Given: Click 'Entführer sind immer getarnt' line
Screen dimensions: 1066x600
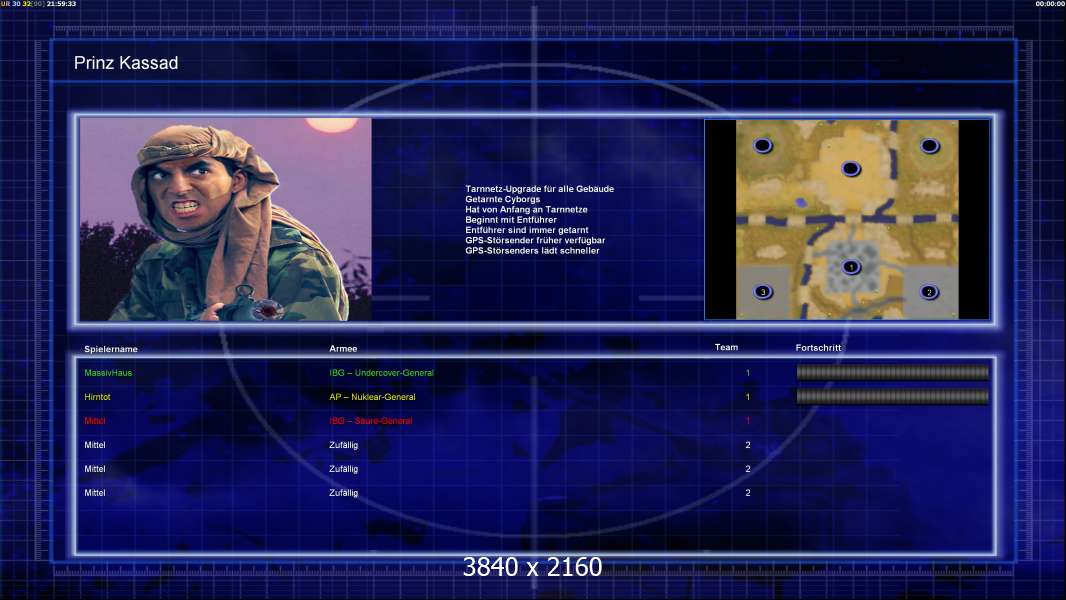Looking at the screenshot, I should pos(527,230).
